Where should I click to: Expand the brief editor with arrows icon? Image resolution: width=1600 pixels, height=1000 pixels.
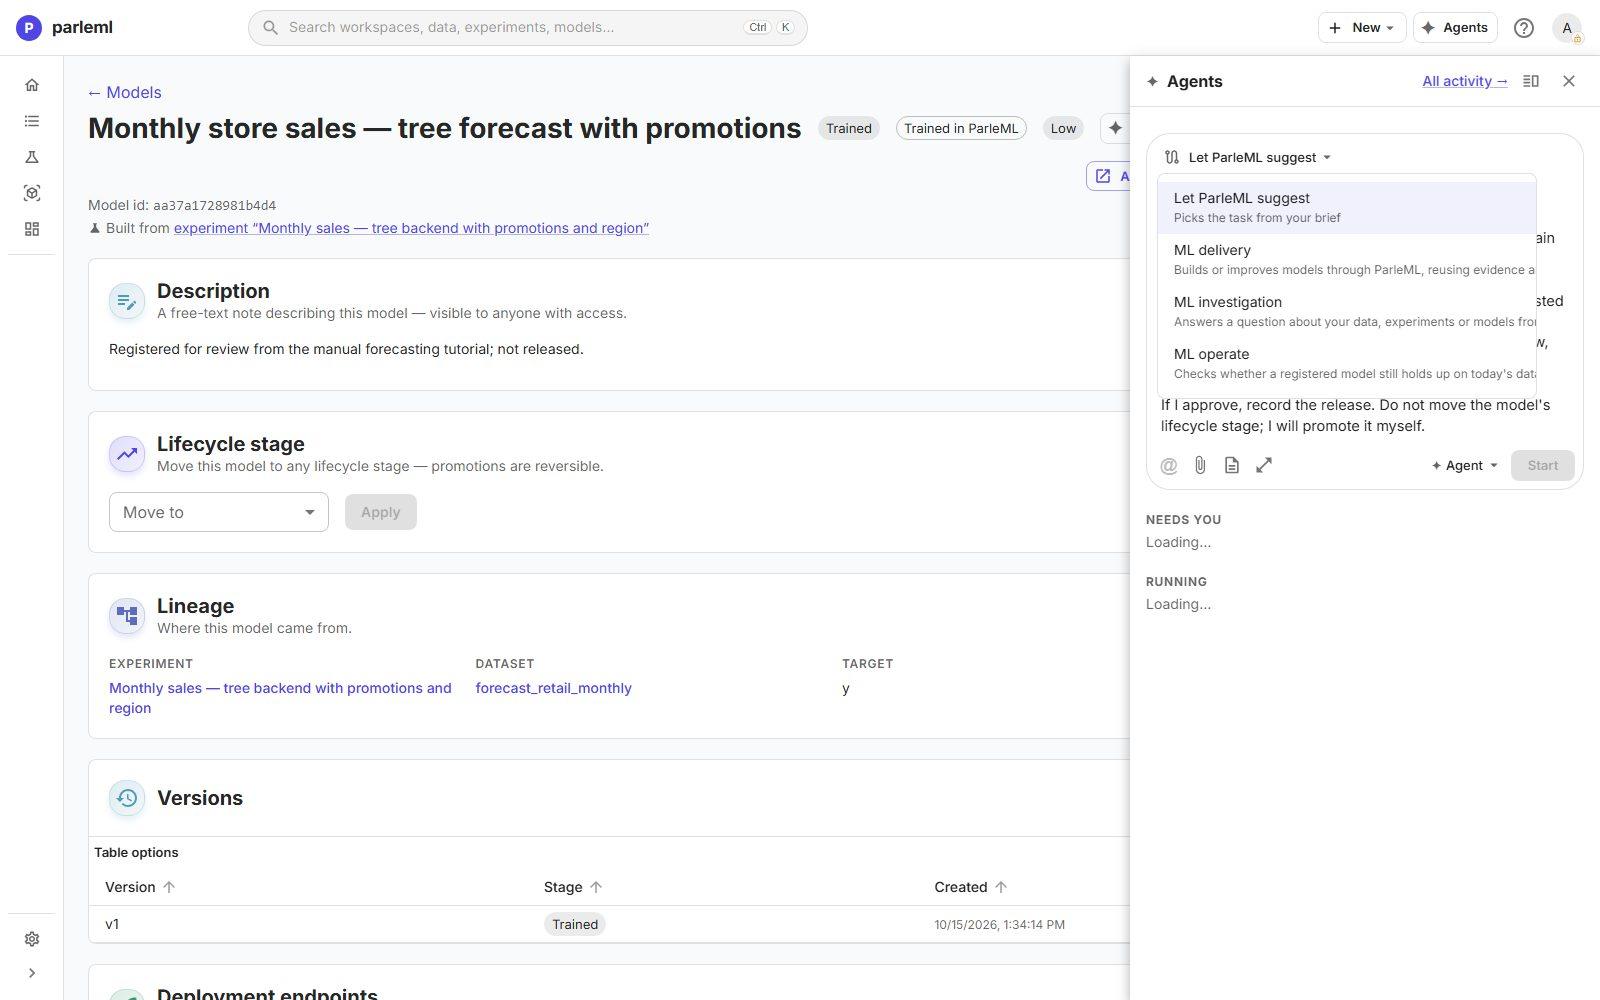point(1264,465)
